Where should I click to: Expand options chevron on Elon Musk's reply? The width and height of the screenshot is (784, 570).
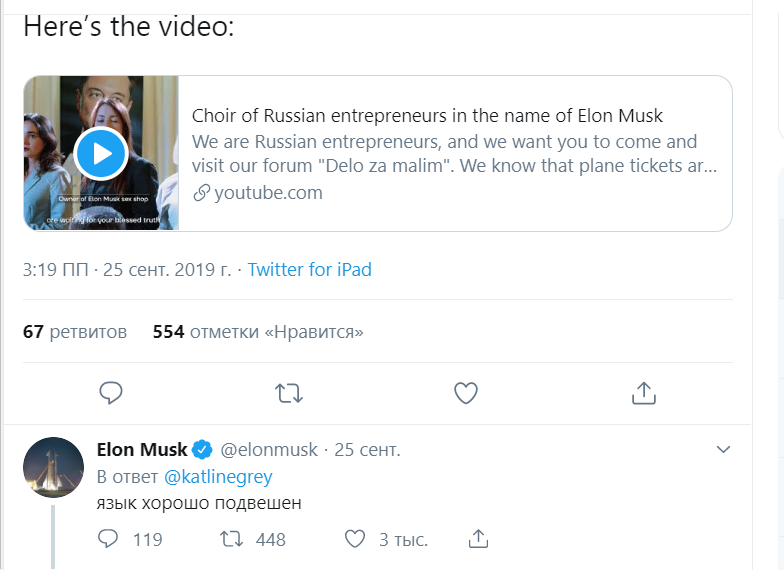tap(724, 450)
